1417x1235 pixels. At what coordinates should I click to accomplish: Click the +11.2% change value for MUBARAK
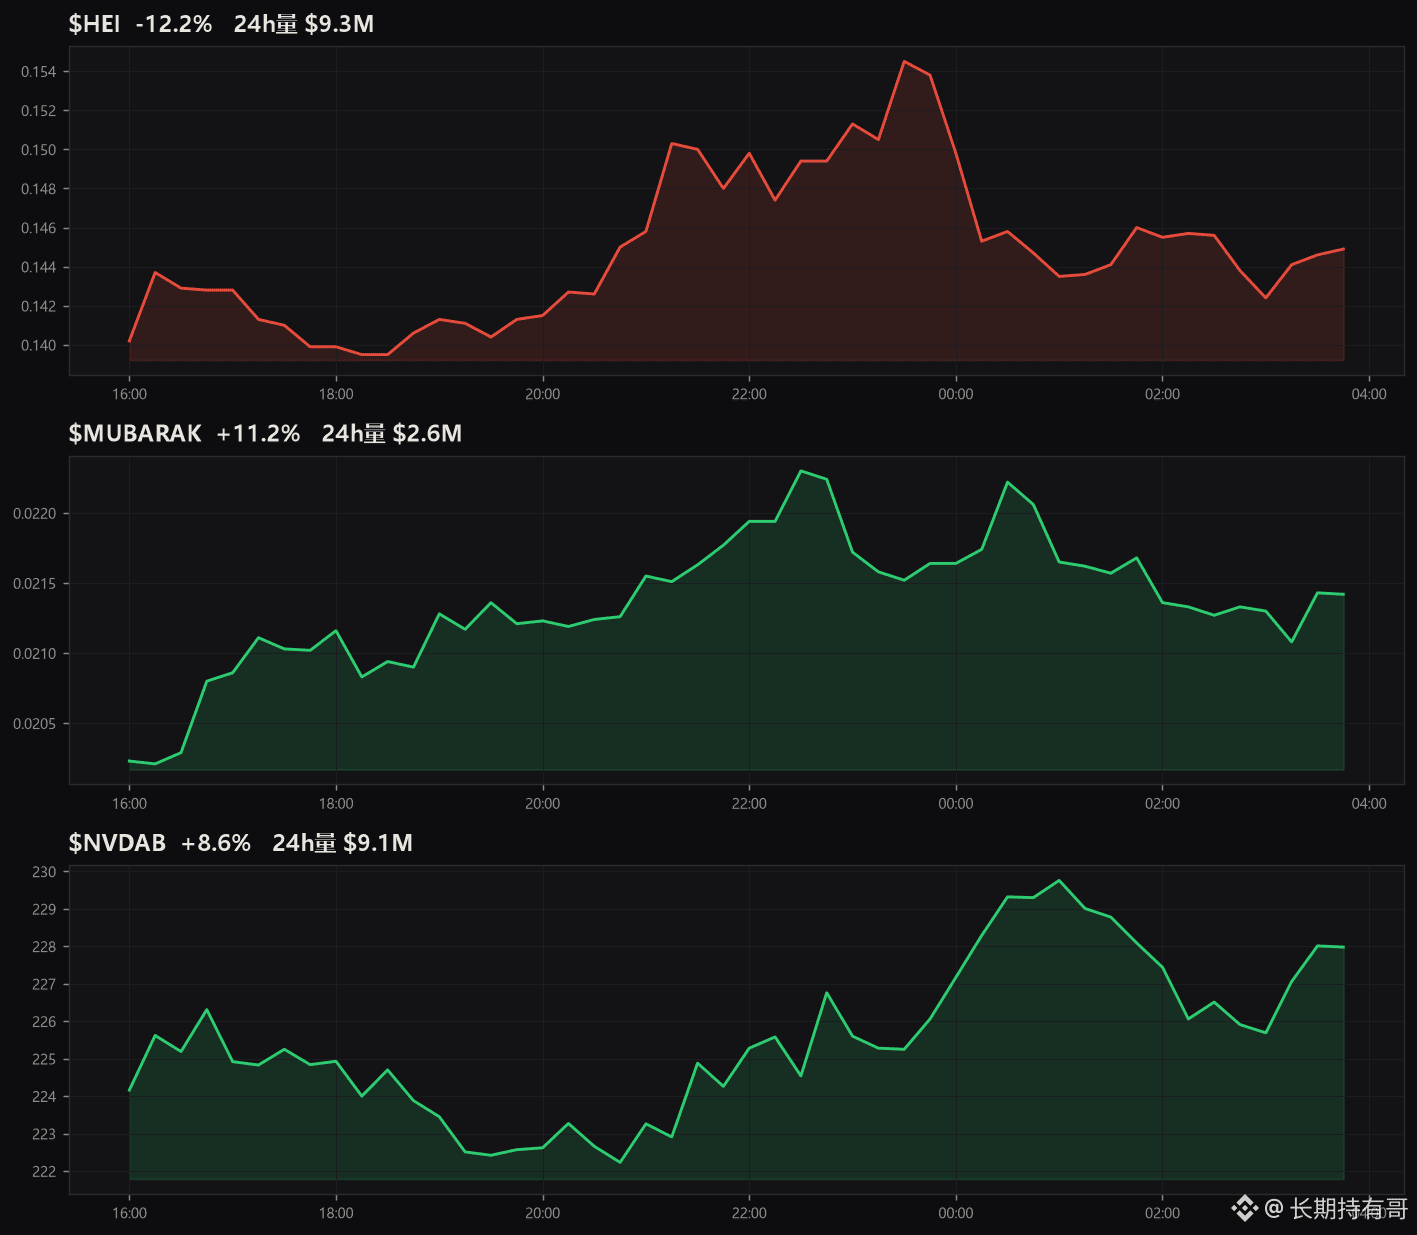[258, 433]
